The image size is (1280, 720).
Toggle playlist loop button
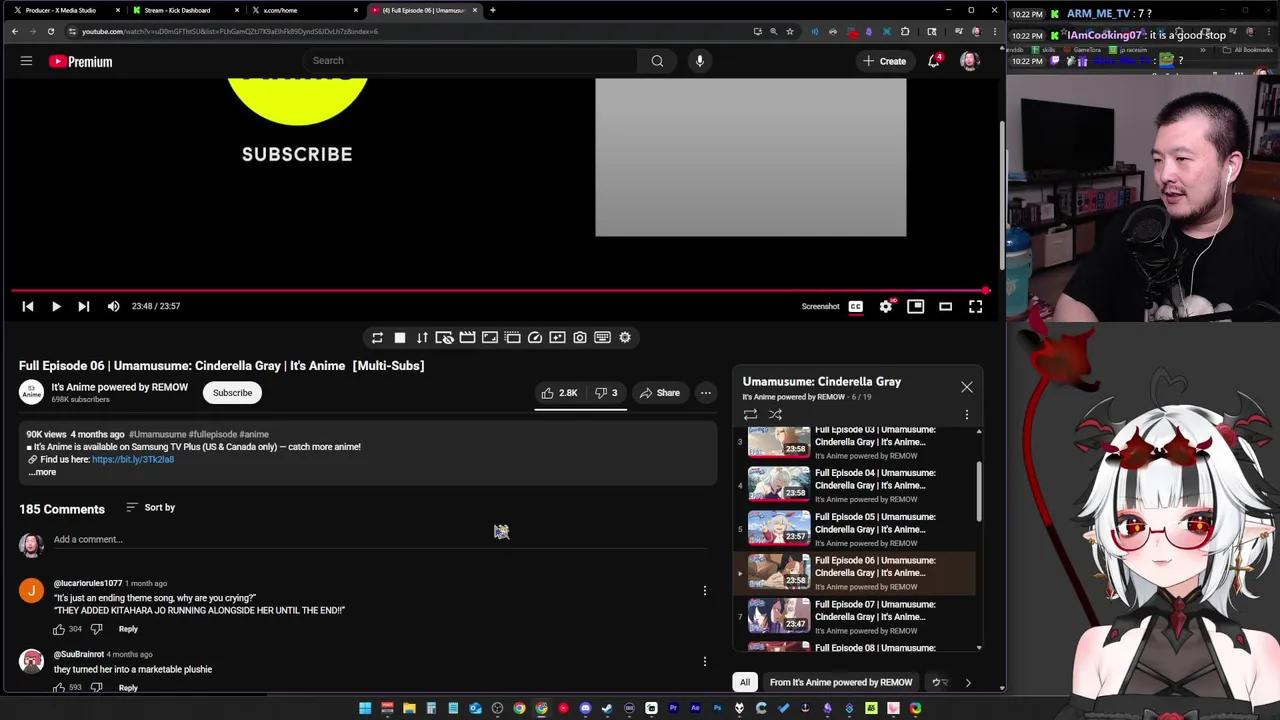tap(750, 414)
